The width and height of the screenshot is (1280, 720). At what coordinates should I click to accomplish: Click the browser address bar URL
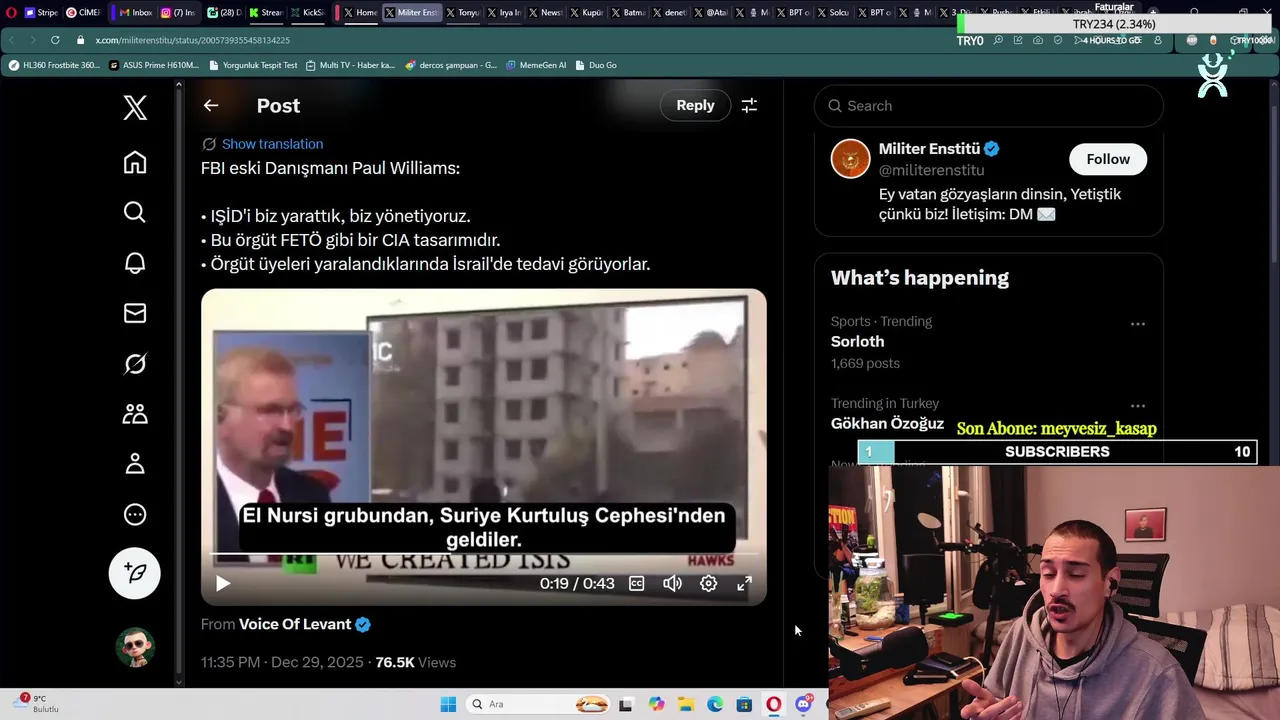(x=193, y=40)
